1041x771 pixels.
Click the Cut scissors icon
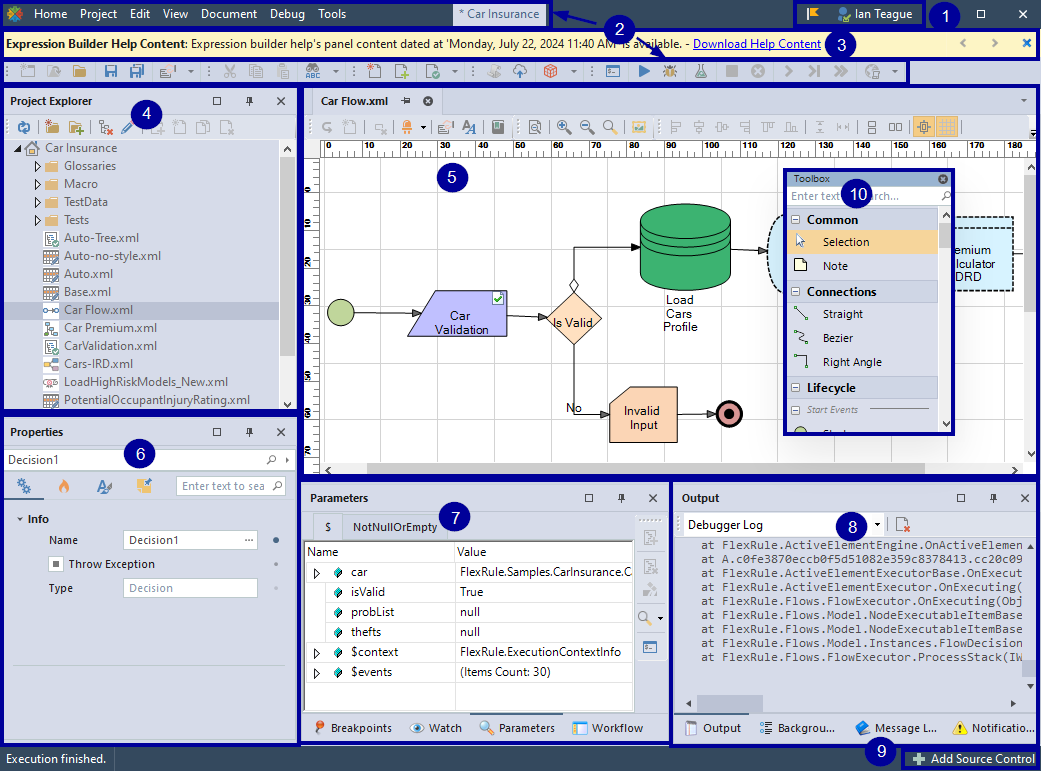tap(230, 71)
